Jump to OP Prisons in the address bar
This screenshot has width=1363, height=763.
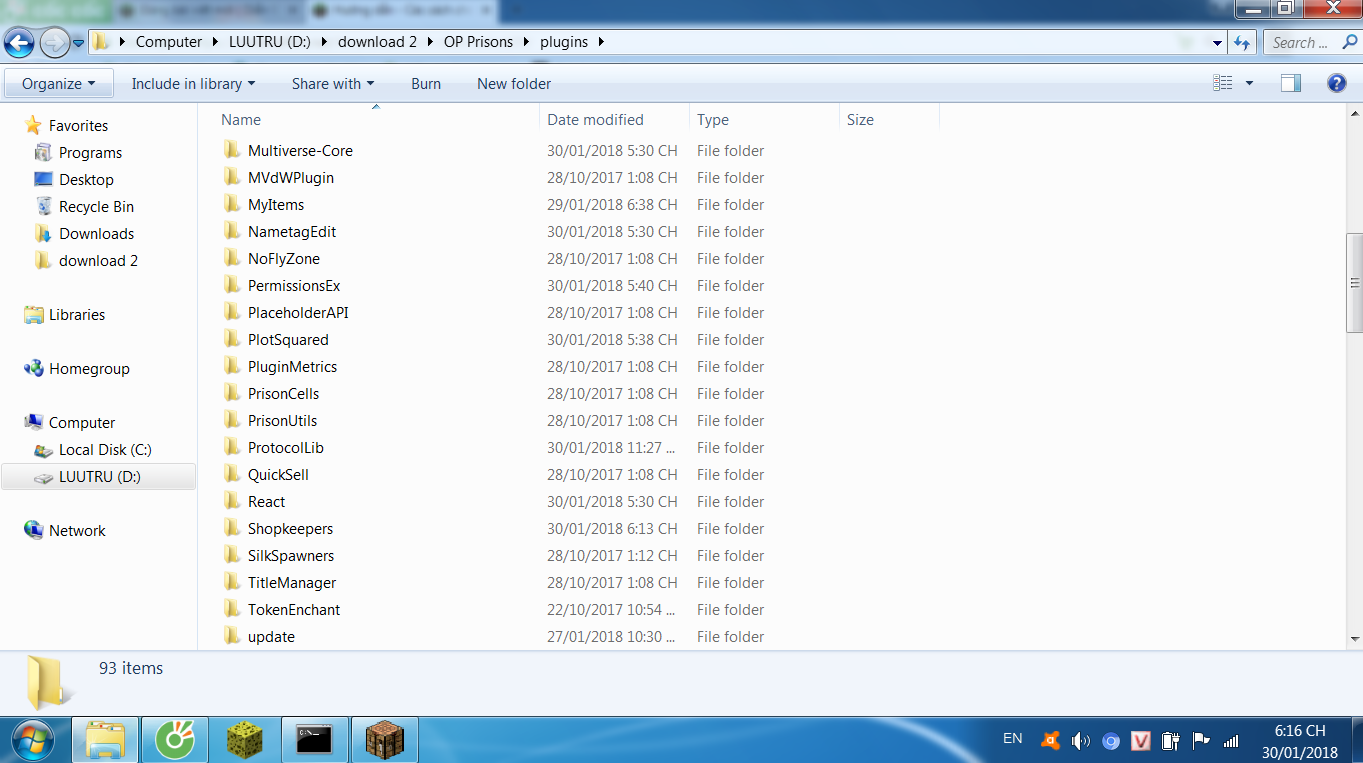tap(478, 42)
